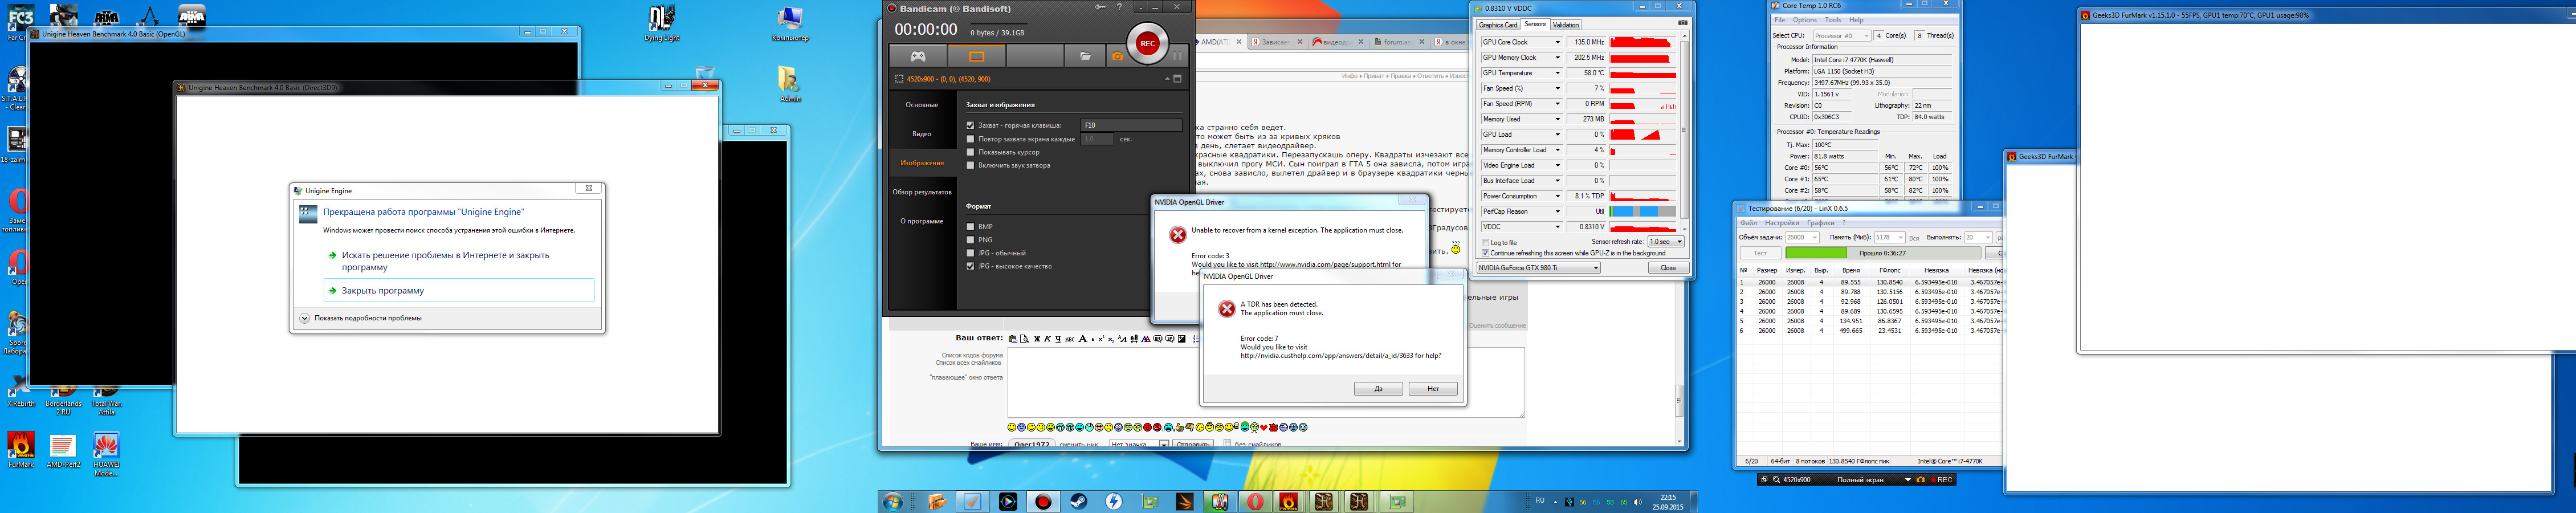The image size is (2576, 513).
Task: Click Bandicam camera screenshot icon
Action: click(x=1117, y=56)
